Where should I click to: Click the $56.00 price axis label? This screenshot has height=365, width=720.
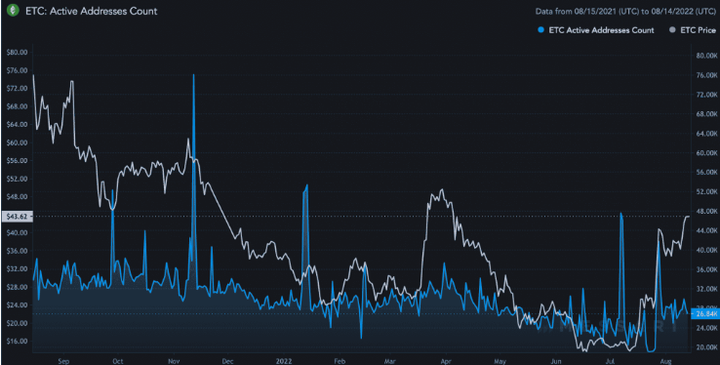click(17, 161)
